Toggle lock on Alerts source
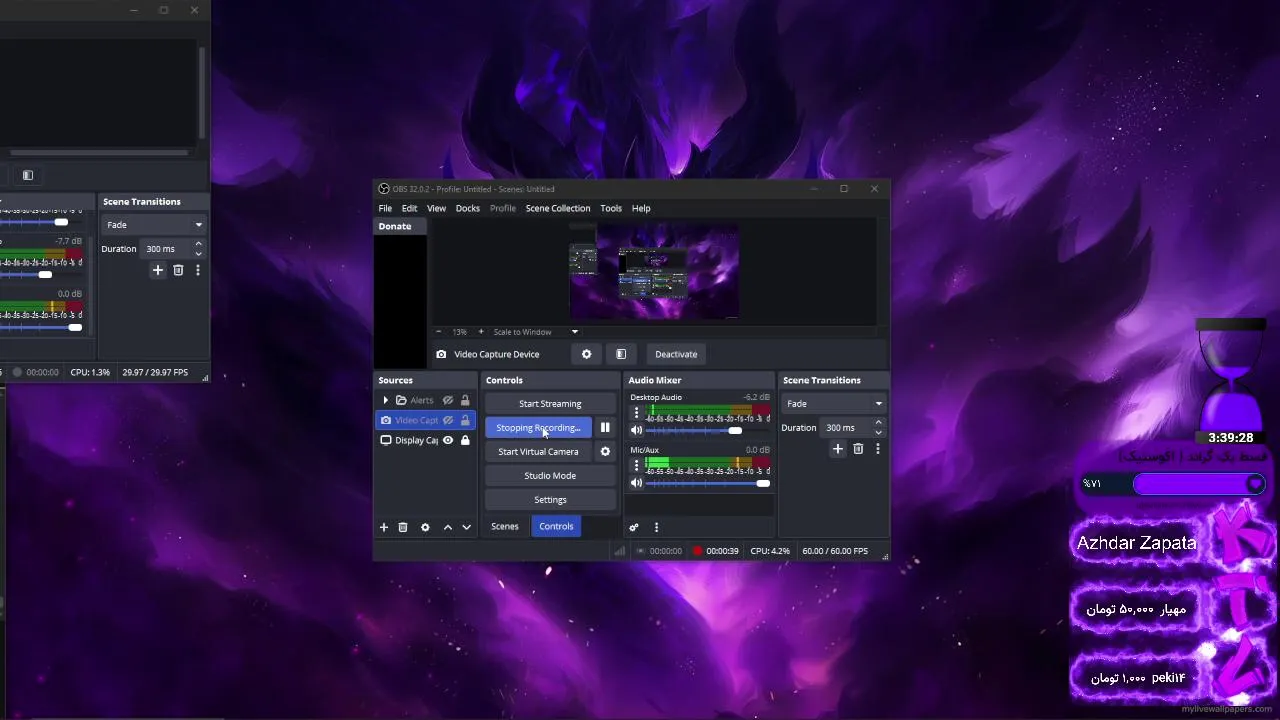 (465, 400)
